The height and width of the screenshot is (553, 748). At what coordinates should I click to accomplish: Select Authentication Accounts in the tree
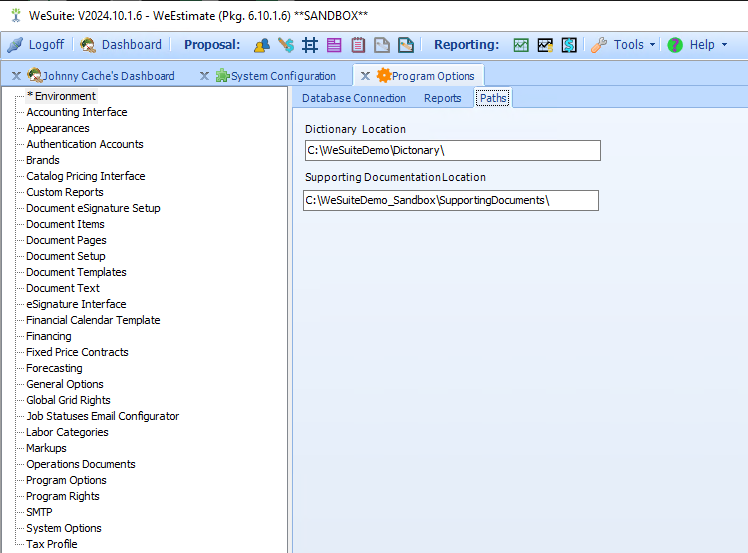point(85,144)
